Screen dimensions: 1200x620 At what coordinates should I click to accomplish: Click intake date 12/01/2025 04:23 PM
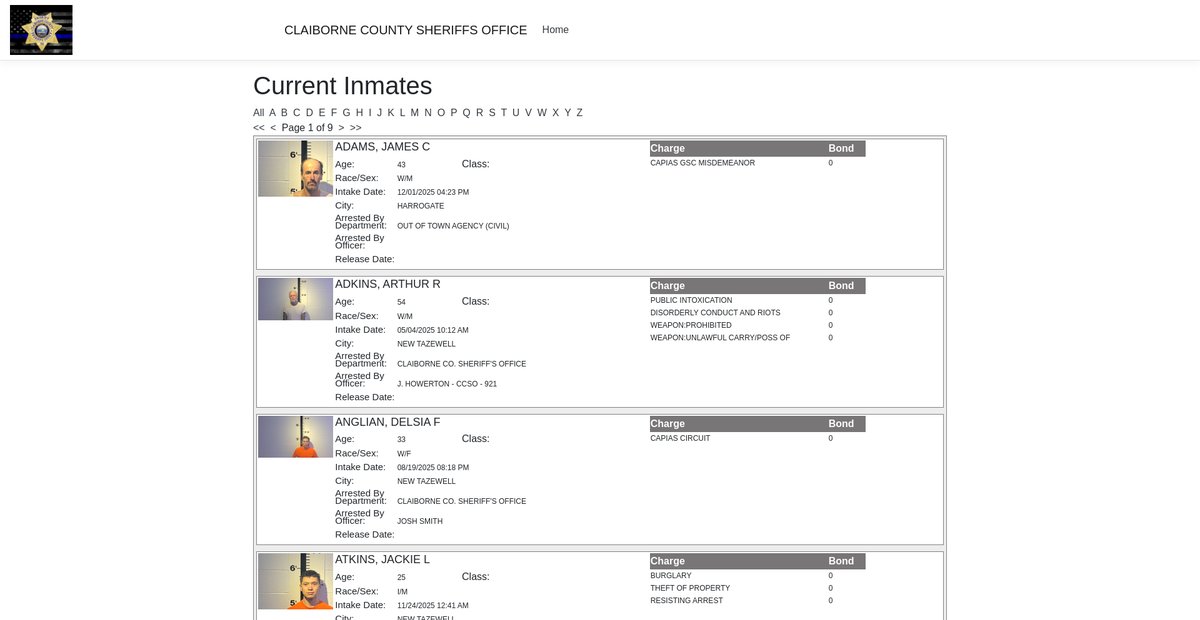[433, 192]
